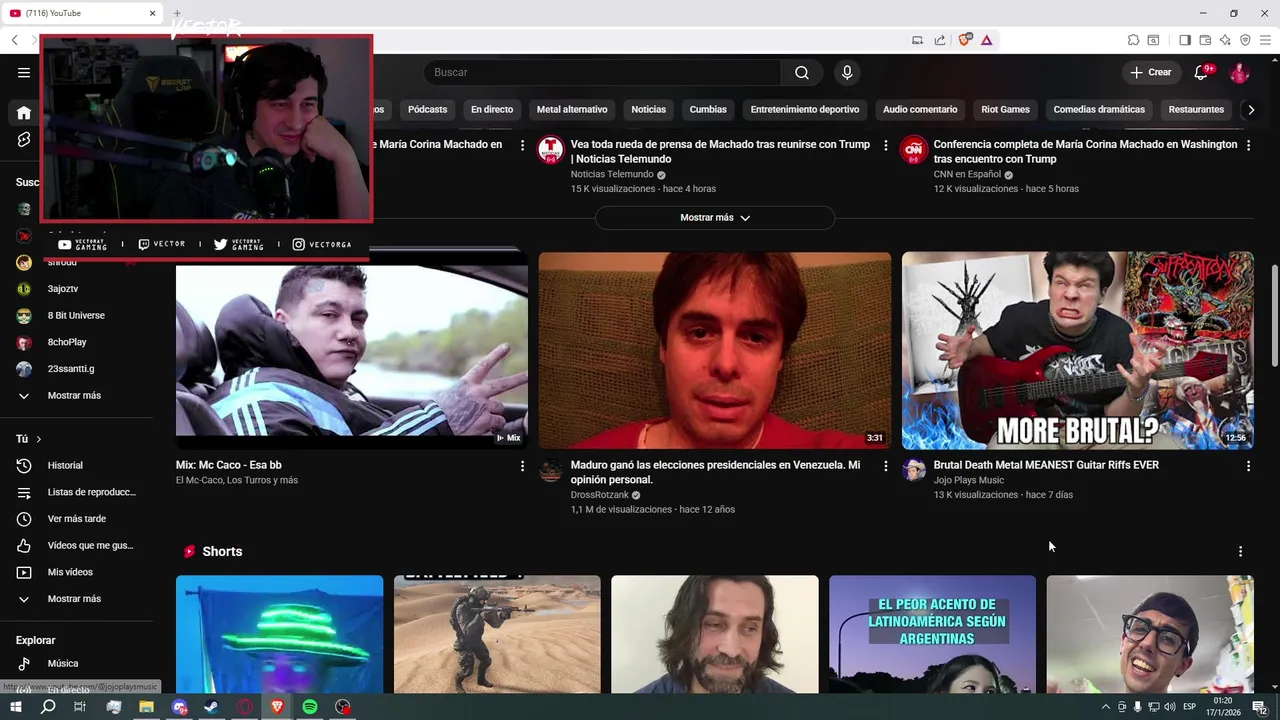Open Brave Wallet icon

(x=1205, y=40)
